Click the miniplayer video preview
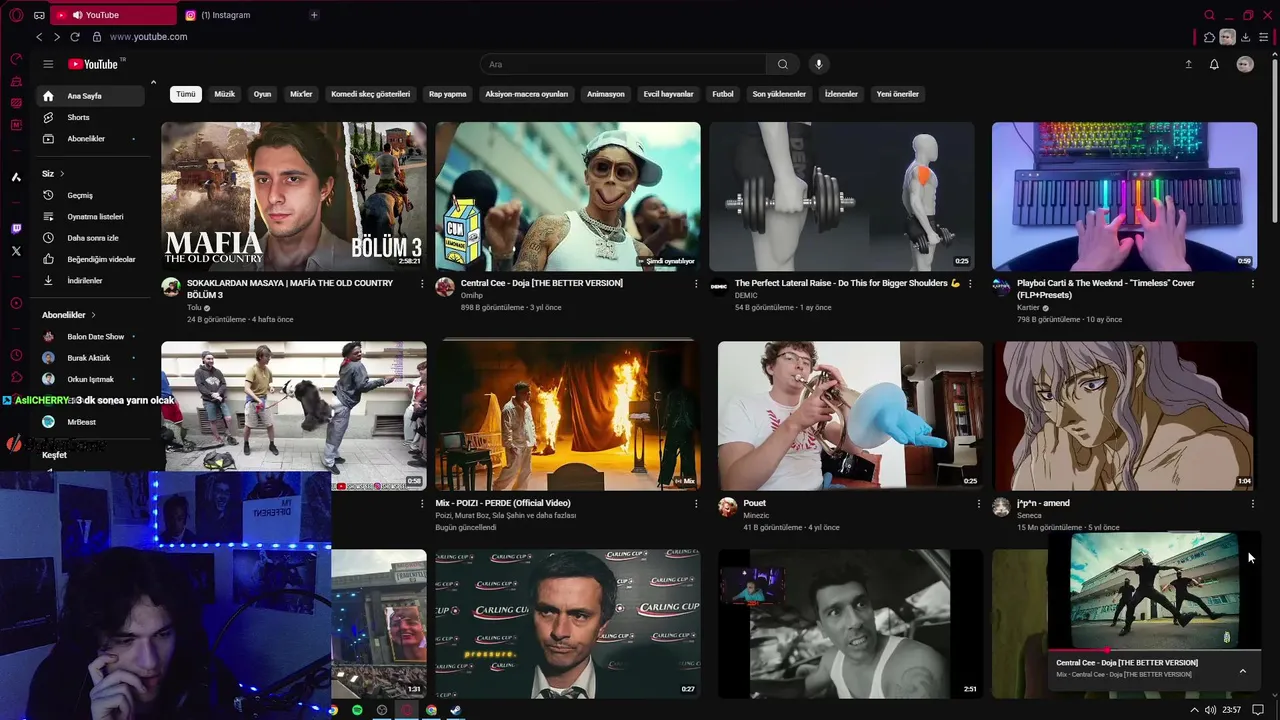Viewport: 1280px width, 720px height. pyautogui.click(x=1154, y=590)
